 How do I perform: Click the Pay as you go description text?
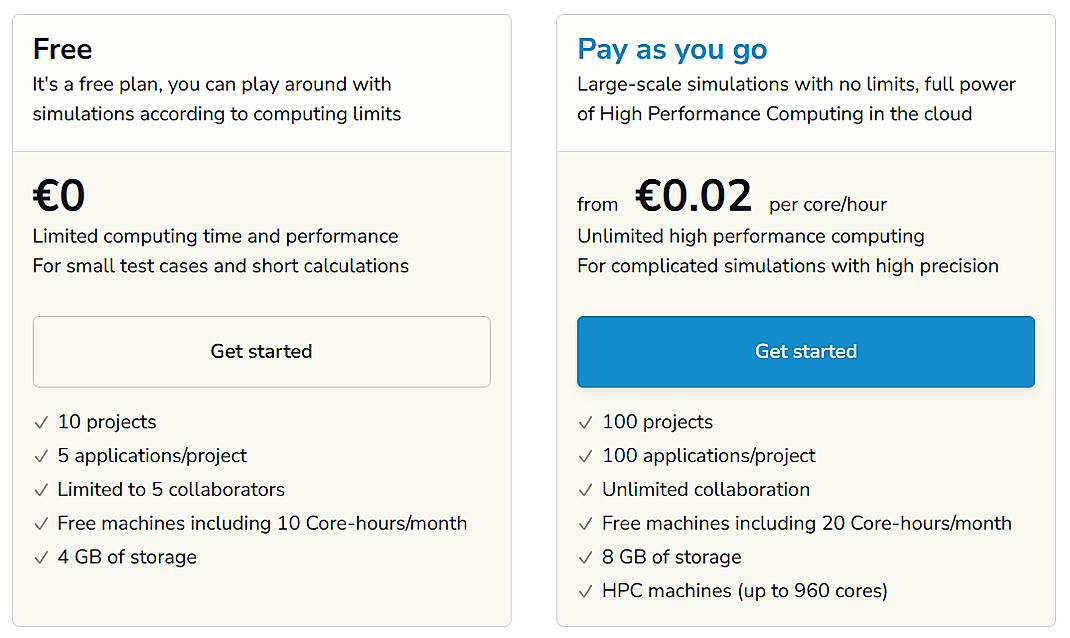point(796,99)
